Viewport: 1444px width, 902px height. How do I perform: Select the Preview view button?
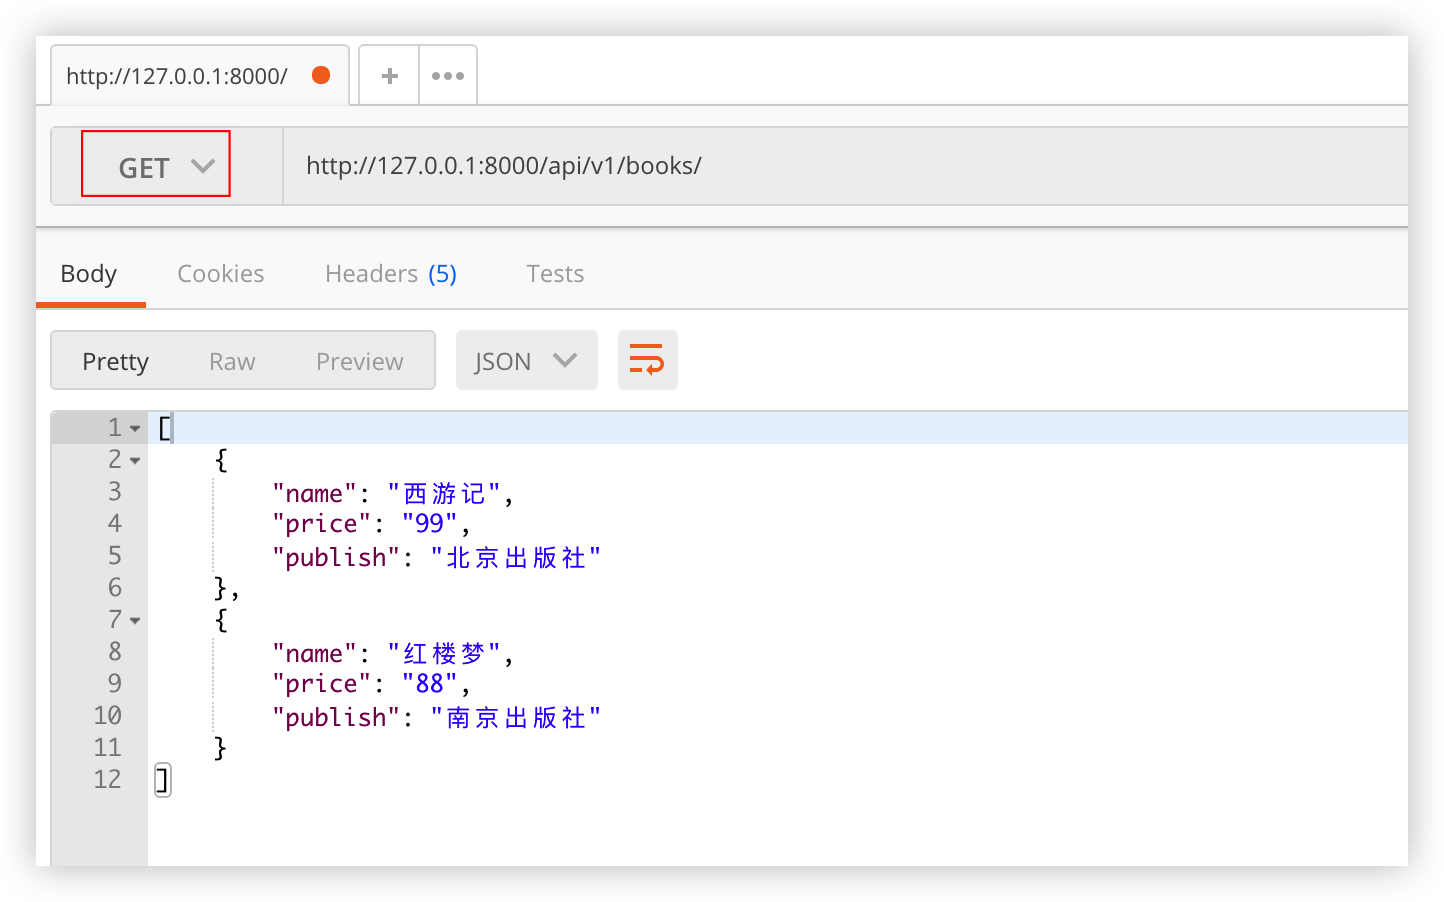tap(360, 361)
